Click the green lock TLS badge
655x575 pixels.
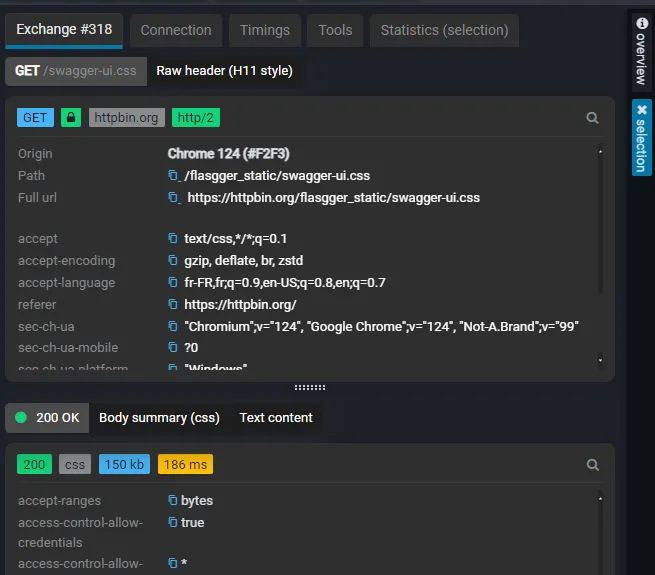[x=71, y=117]
